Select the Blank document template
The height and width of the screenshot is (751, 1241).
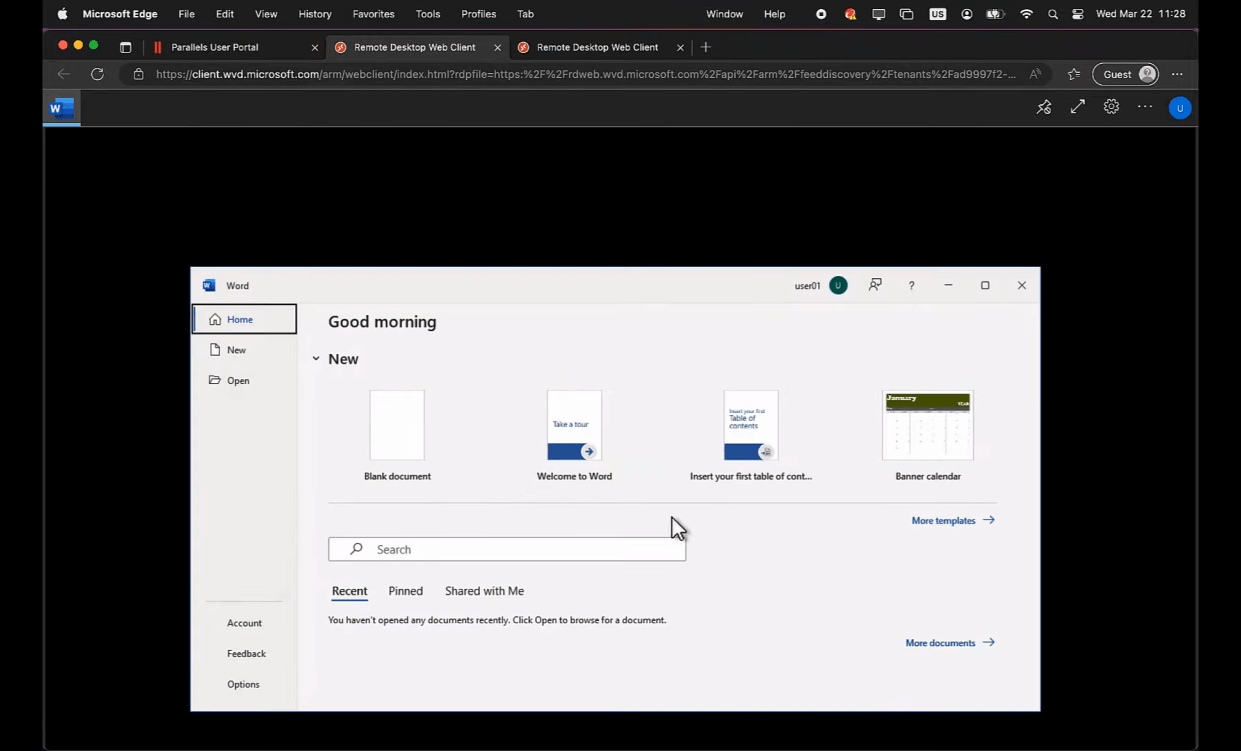[x=397, y=426]
